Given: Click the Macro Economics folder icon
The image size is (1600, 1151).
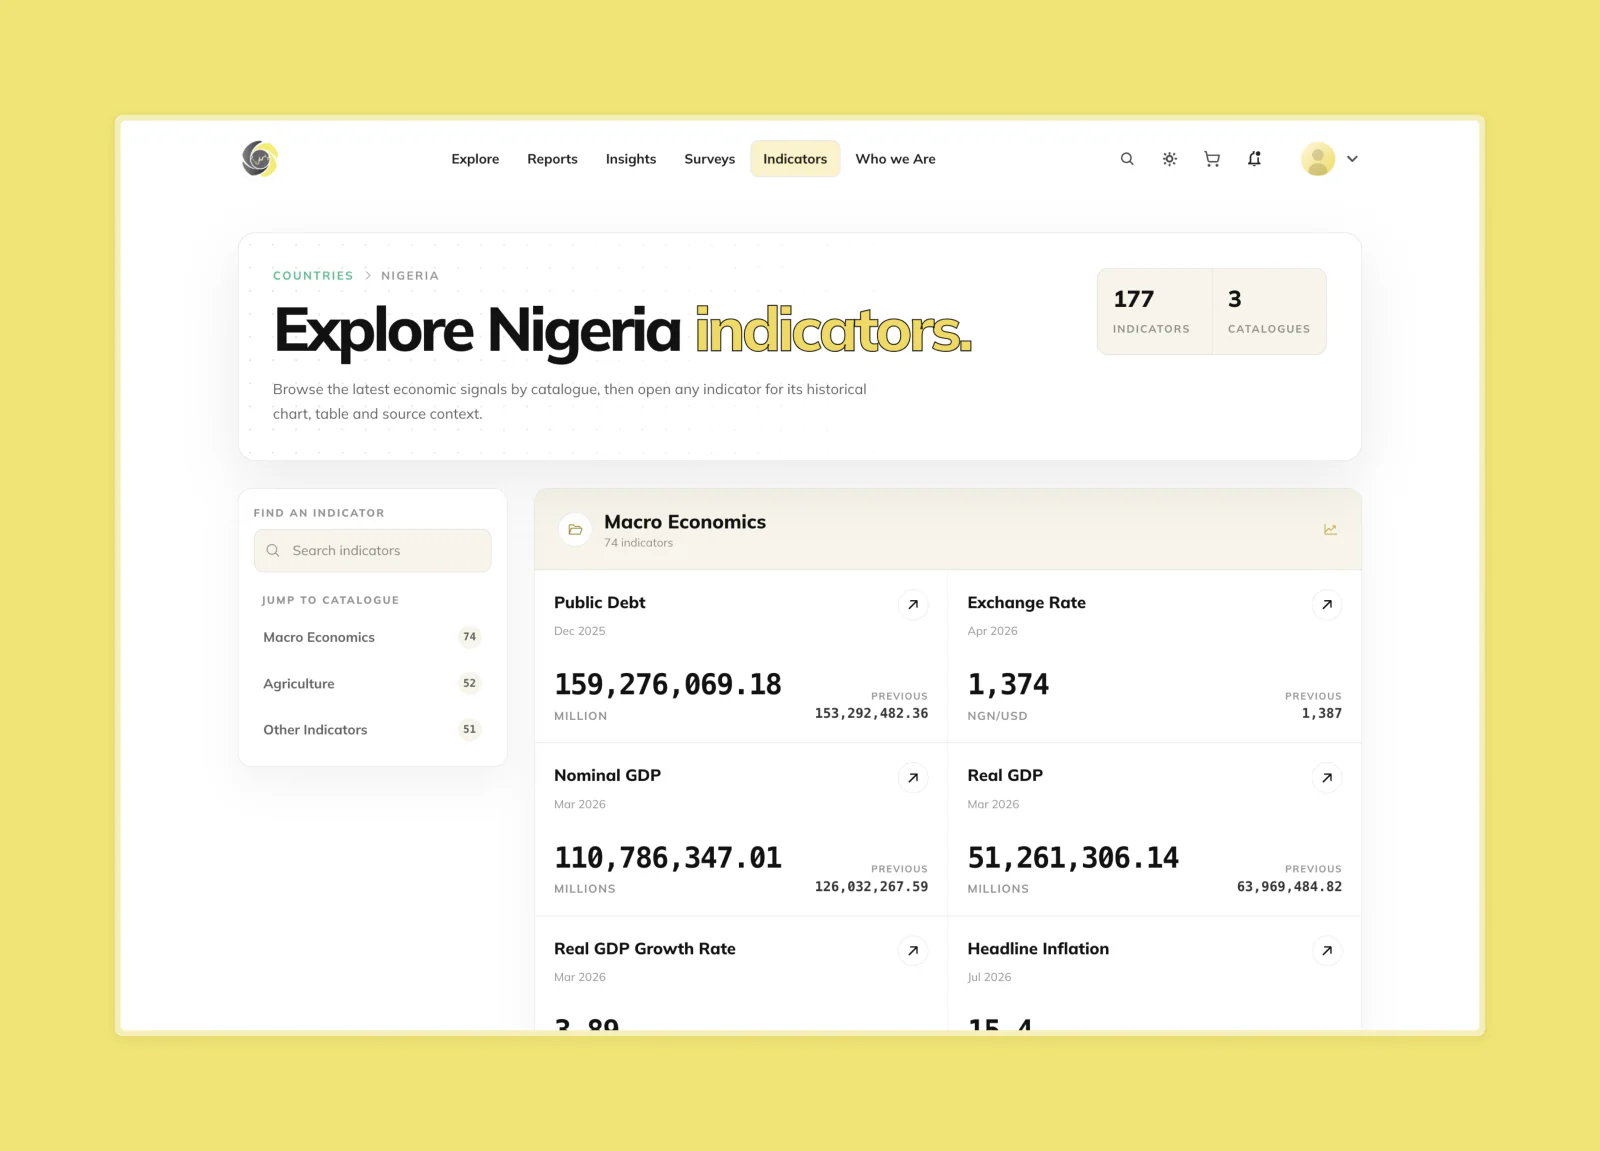Looking at the screenshot, I should click(x=575, y=530).
